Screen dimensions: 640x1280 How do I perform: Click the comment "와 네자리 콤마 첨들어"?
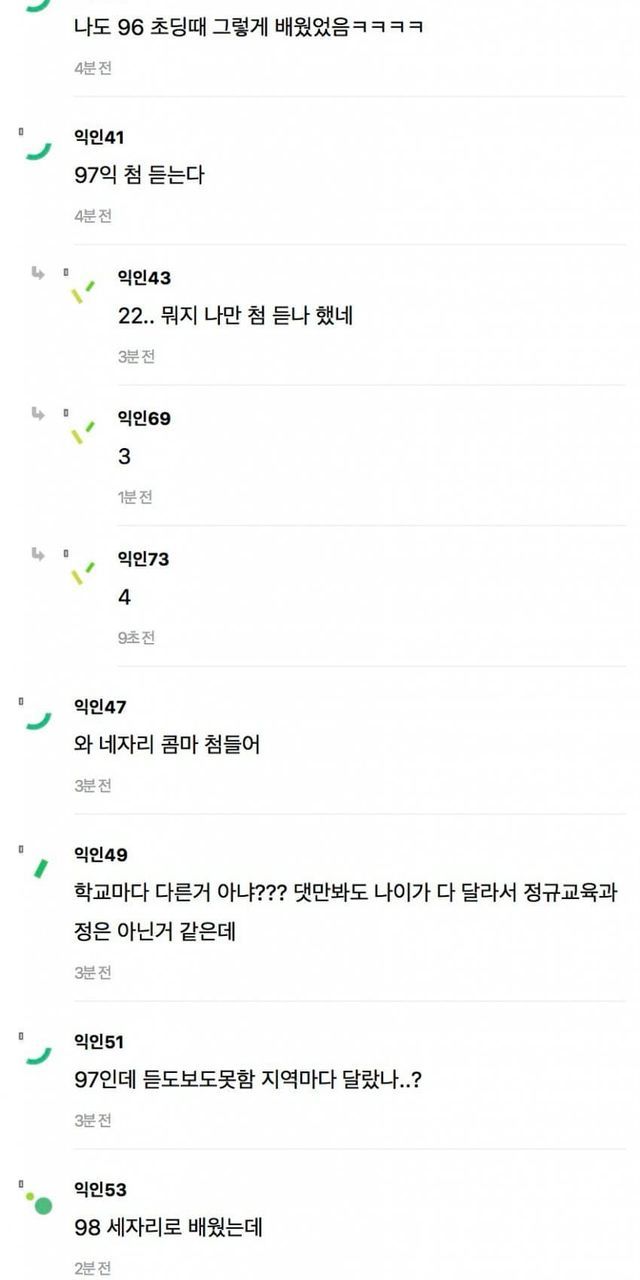coord(167,745)
